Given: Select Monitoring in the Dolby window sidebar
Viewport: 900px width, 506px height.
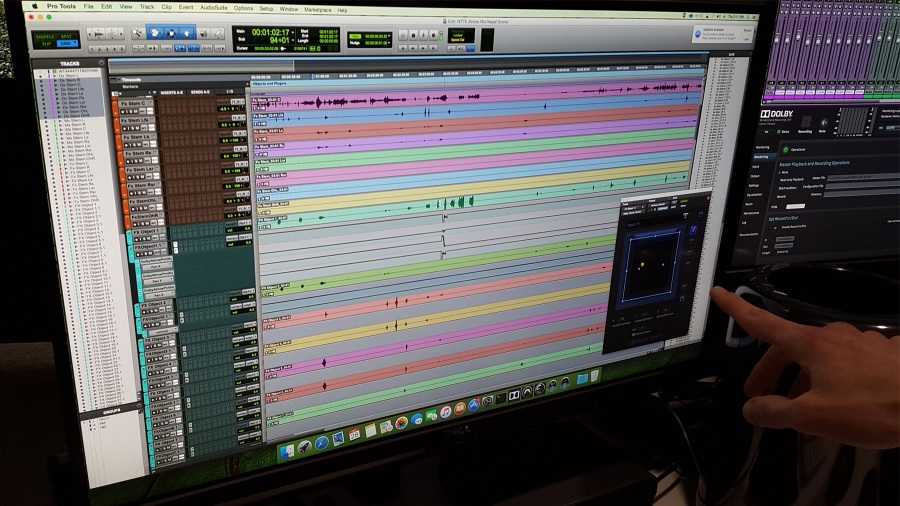Looking at the screenshot, I should point(762,147).
